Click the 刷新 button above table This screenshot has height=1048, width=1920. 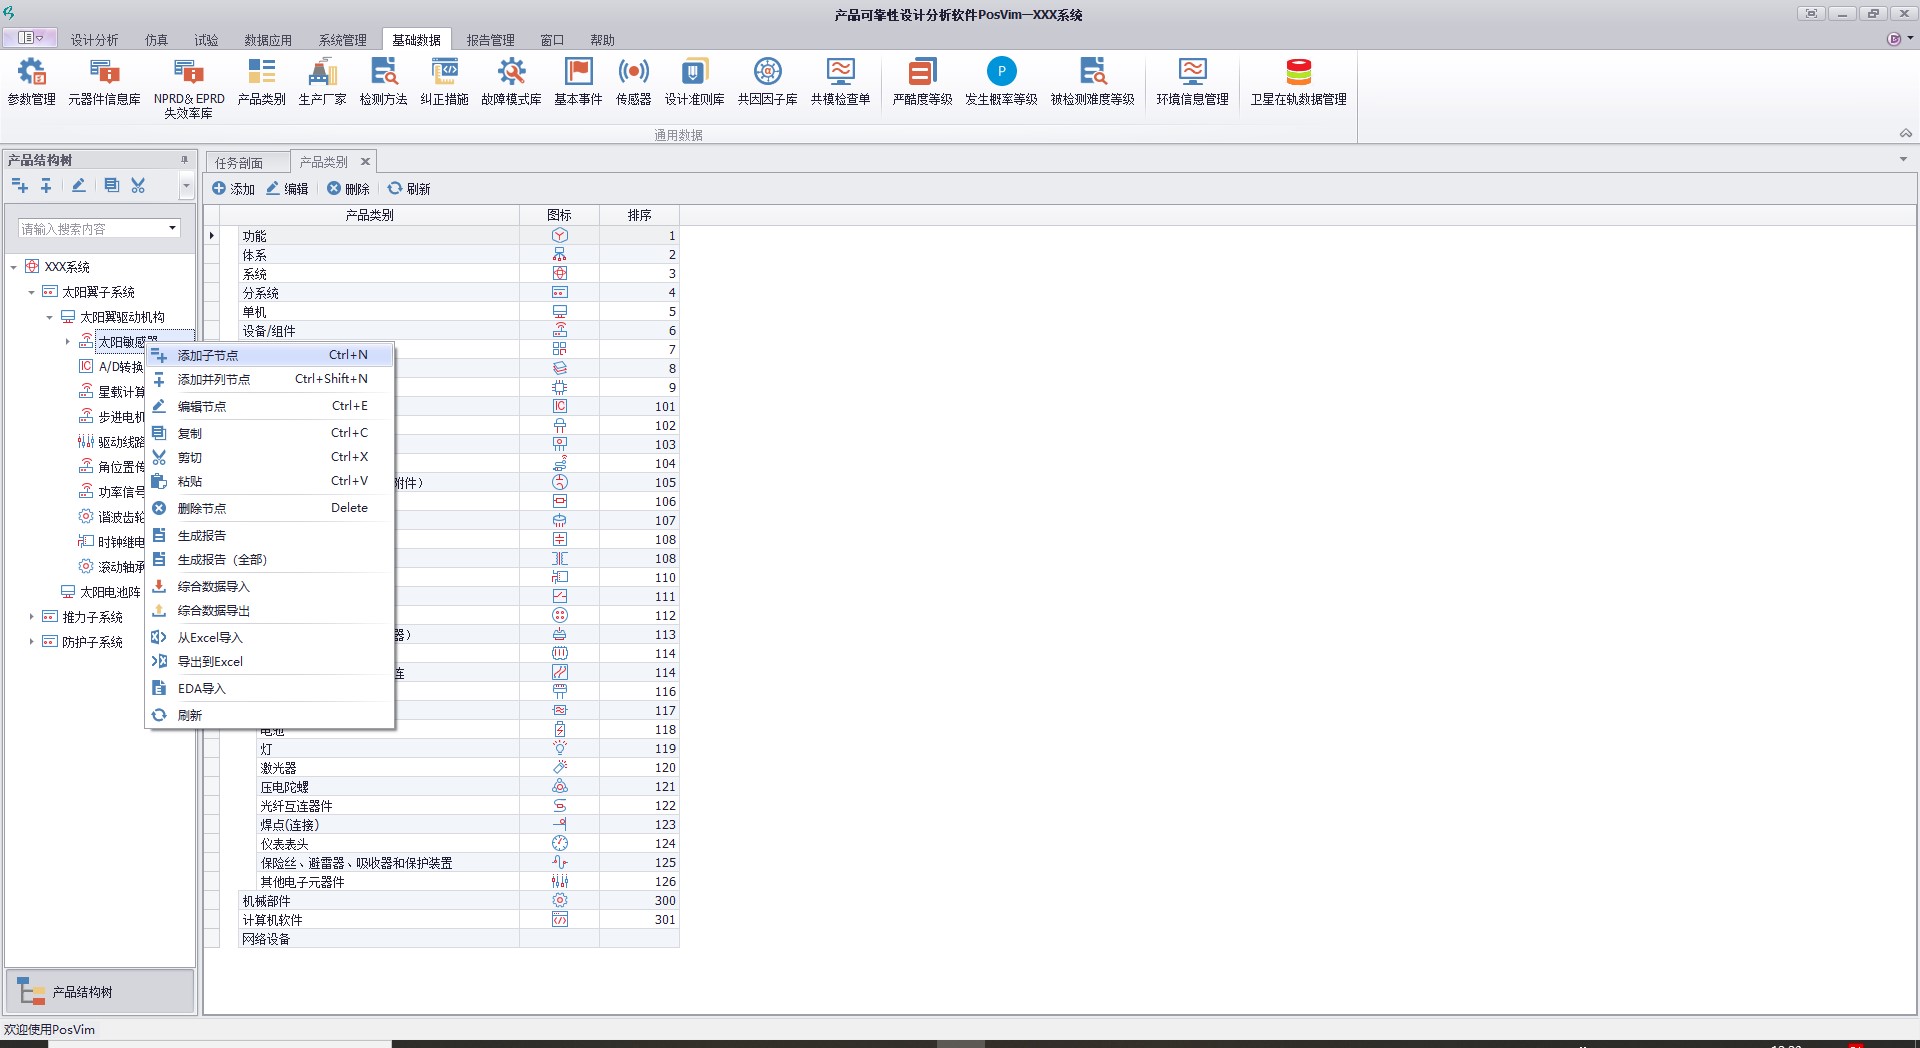click(x=409, y=188)
